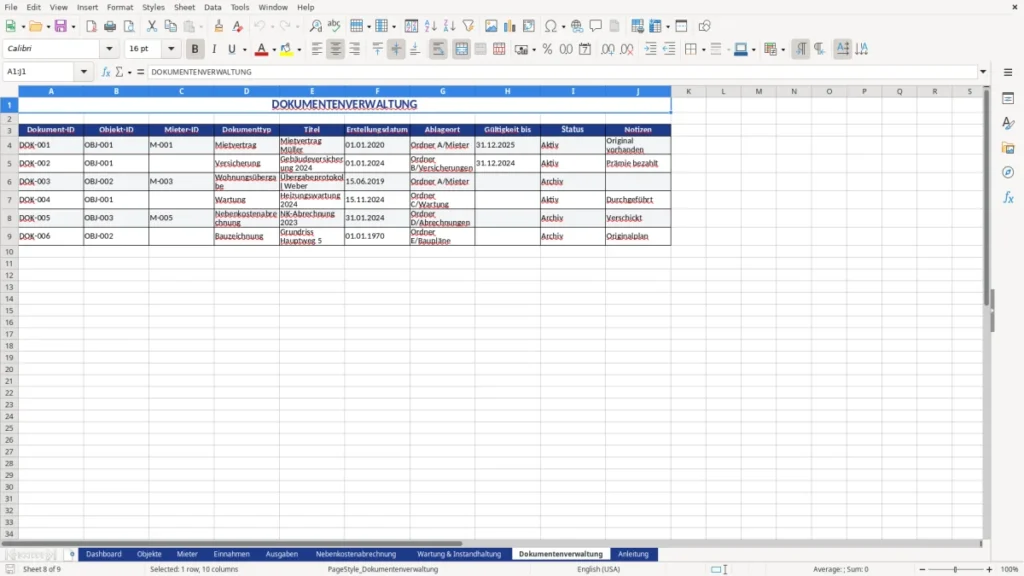Open the Sheet menu
Viewport: 1024px width, 576px height.
[184, 7]
